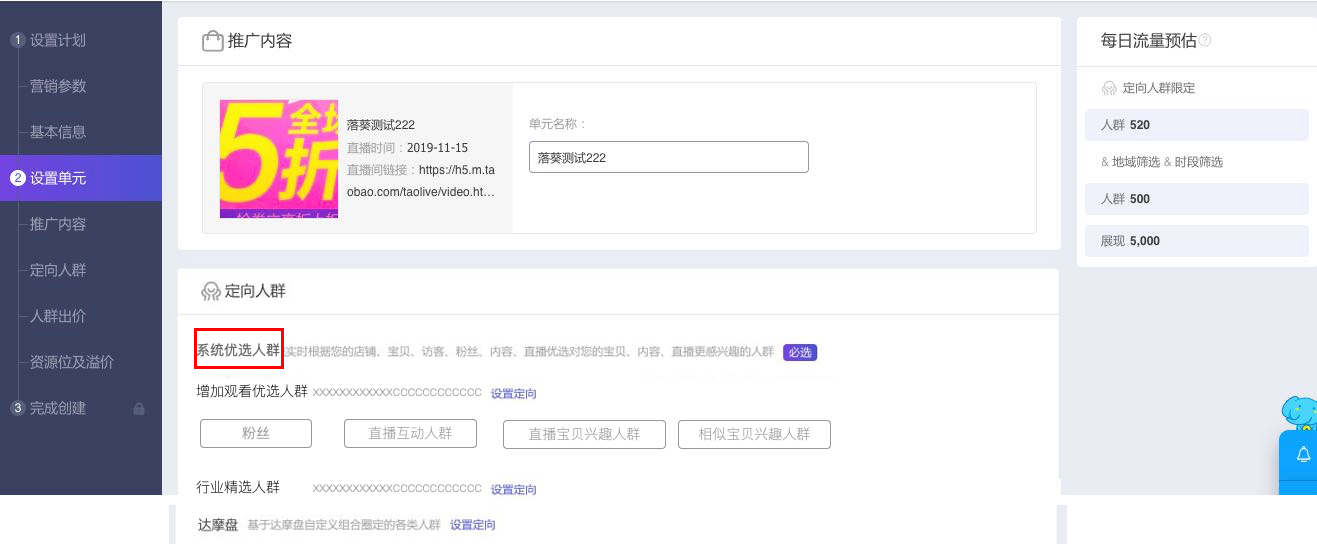The image size is (1317, 555).
Task: Click the help icon next to 每日流量预估
Action: pyautogui.click(x=1205, y=41)
